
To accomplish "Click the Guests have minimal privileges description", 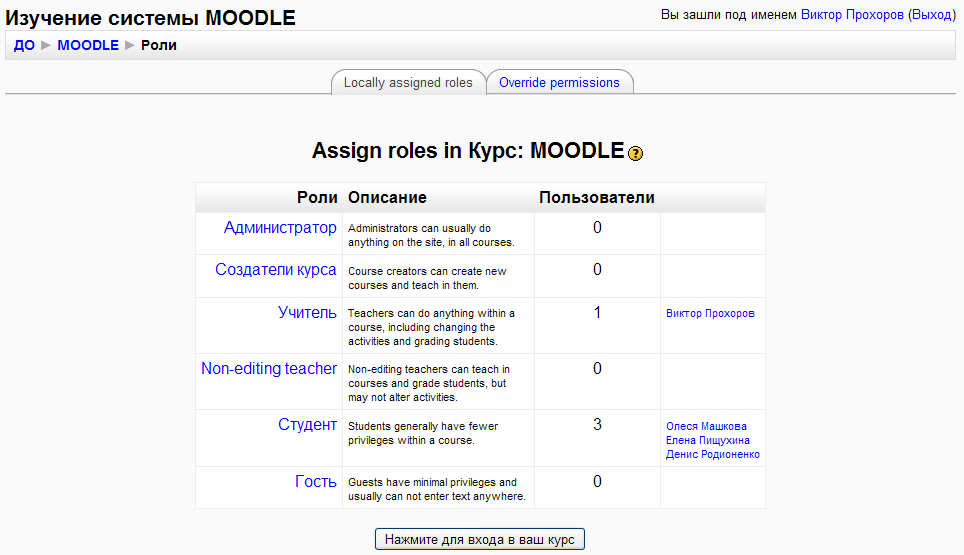I will (x=437, y=489).
